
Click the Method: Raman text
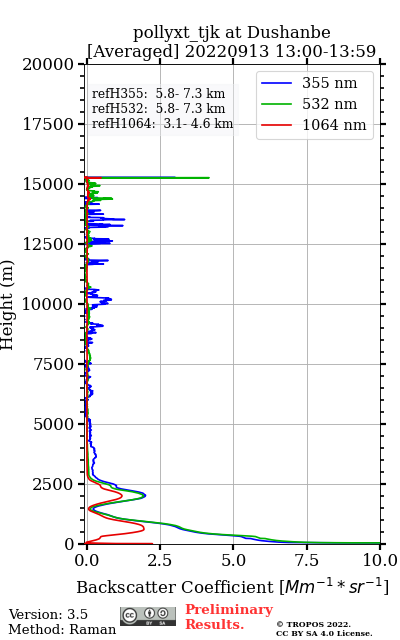[x=62, y=629]
